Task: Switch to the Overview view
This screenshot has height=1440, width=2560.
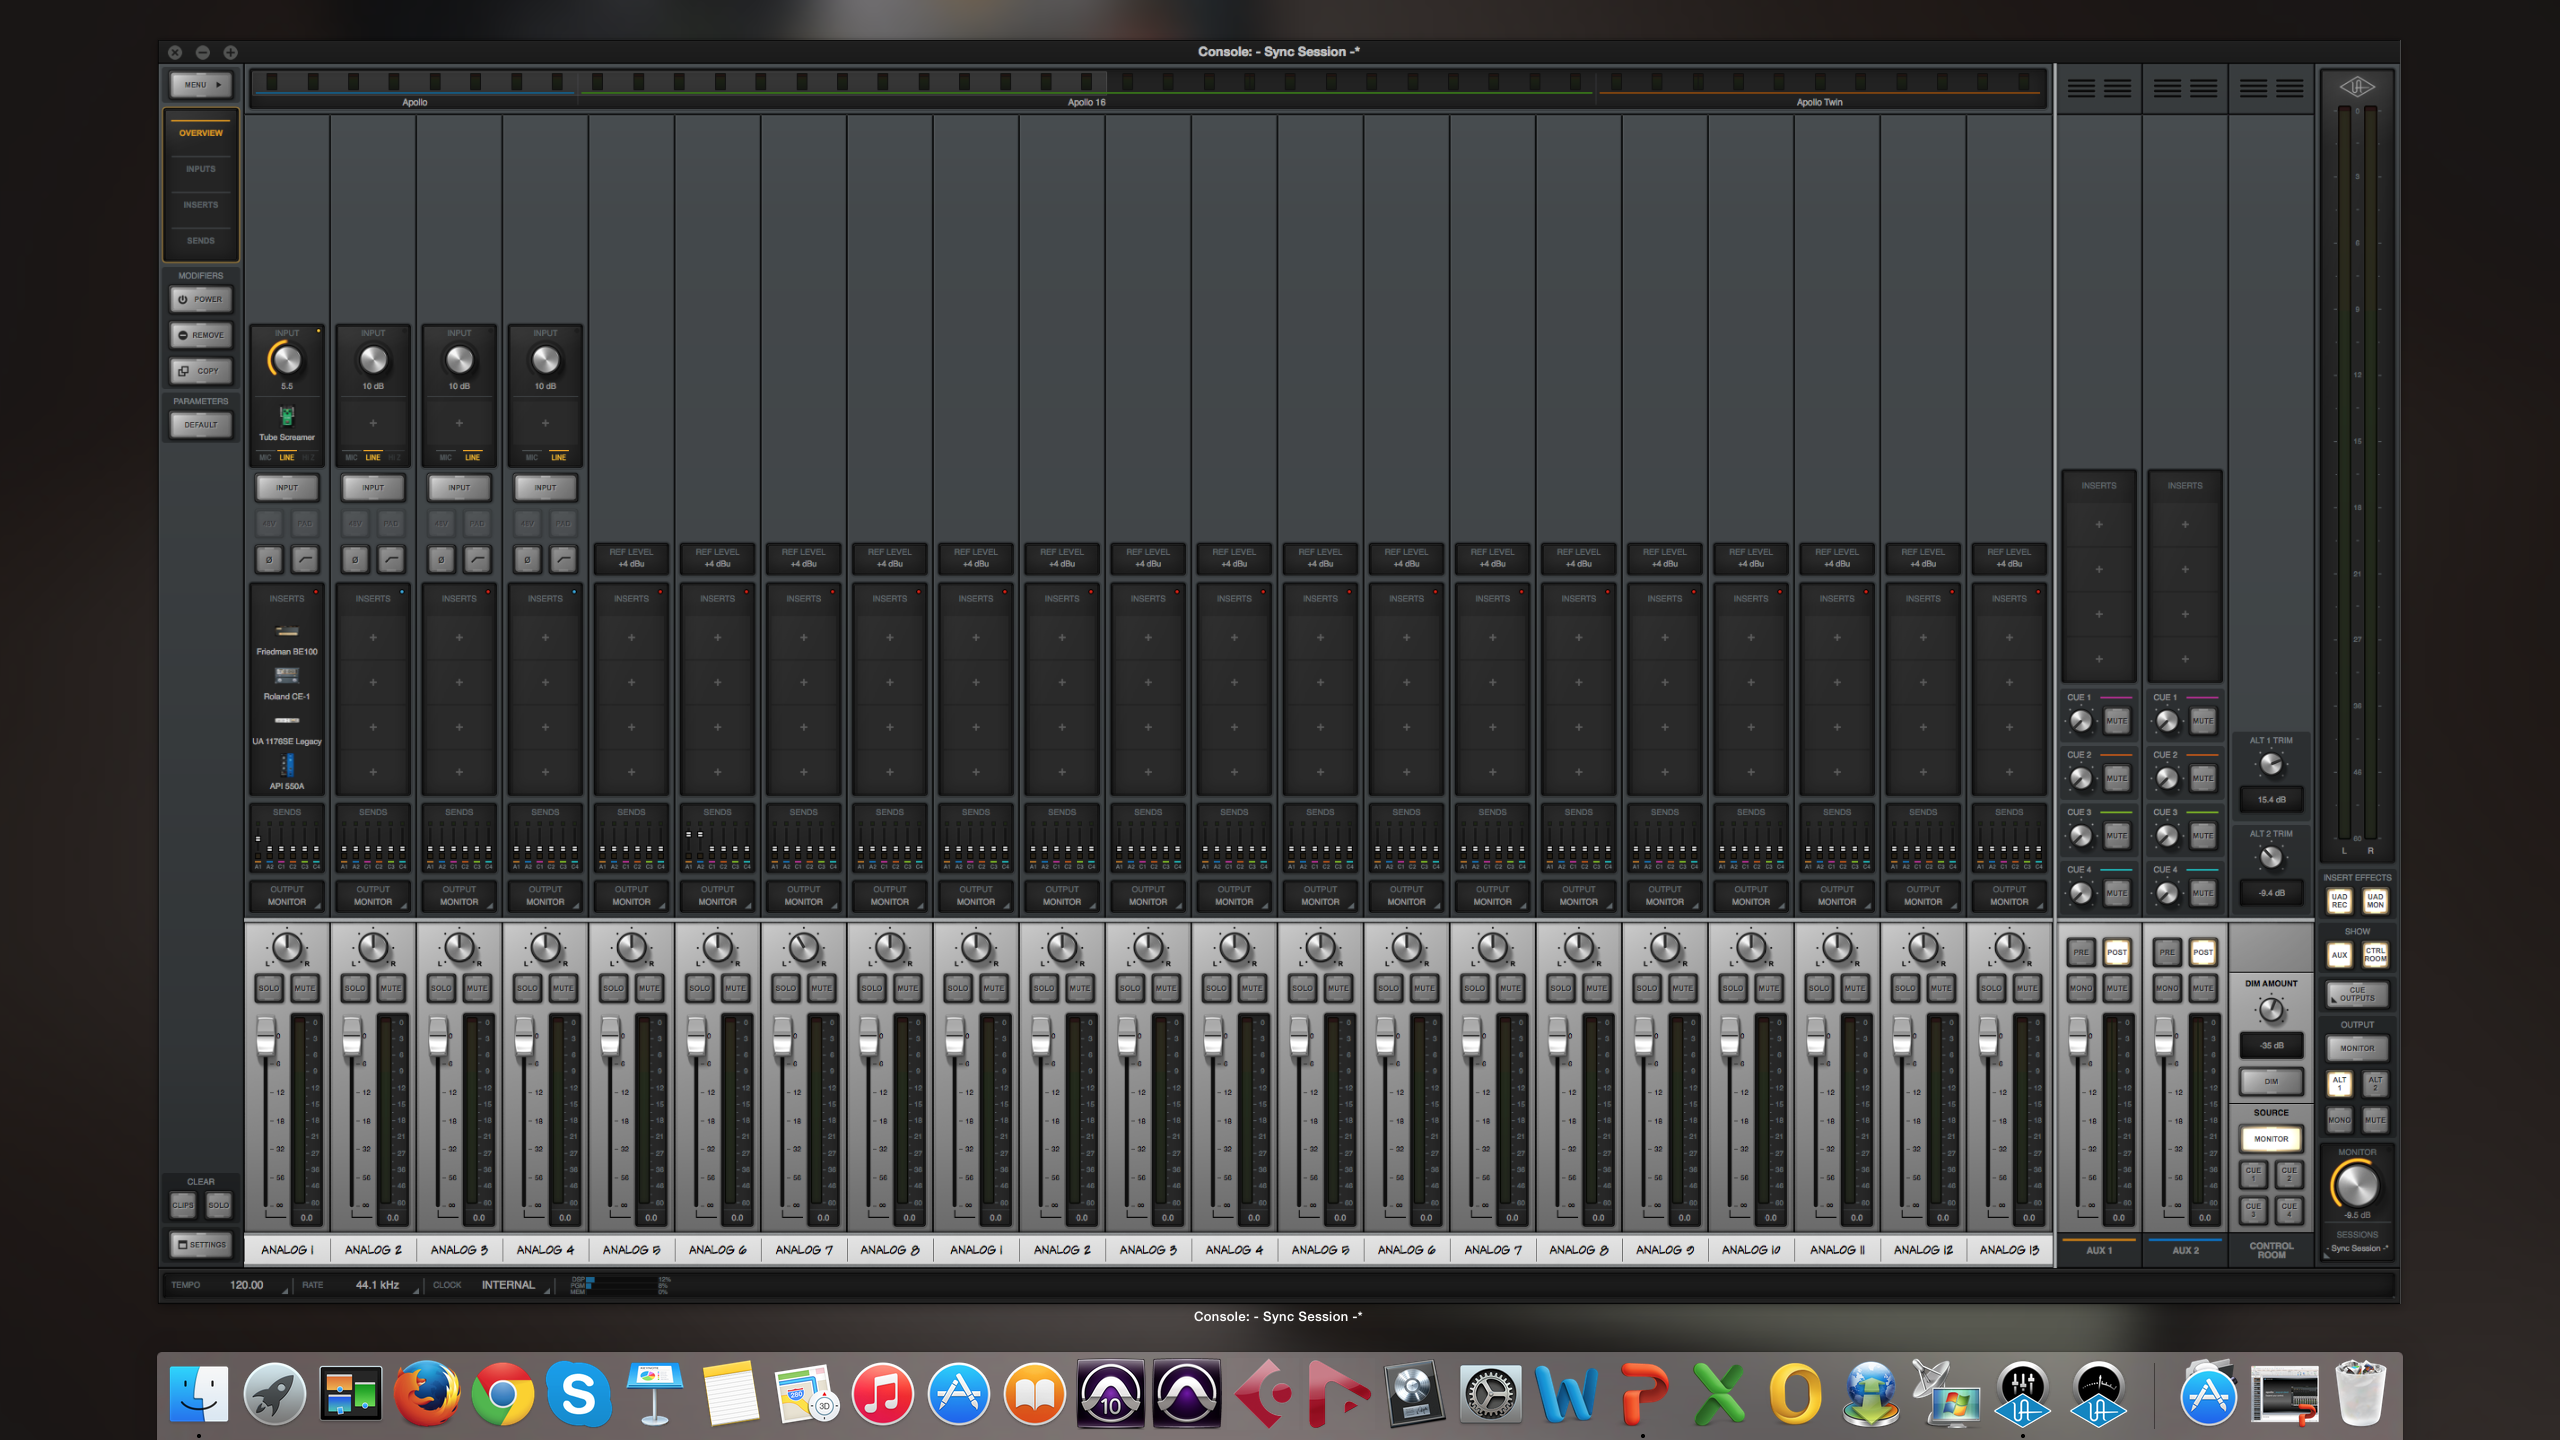Action: pyautogui.click(x=201, y=133)
